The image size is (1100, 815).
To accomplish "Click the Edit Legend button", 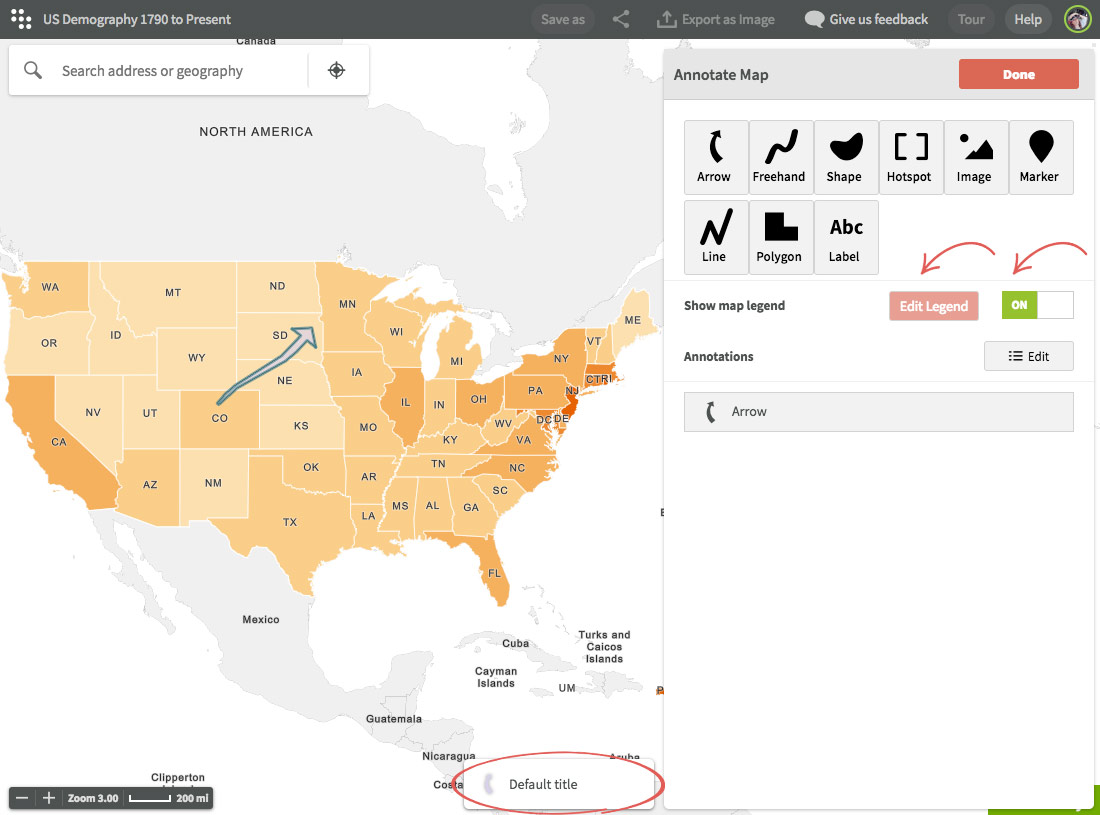I will pos(934,307).
